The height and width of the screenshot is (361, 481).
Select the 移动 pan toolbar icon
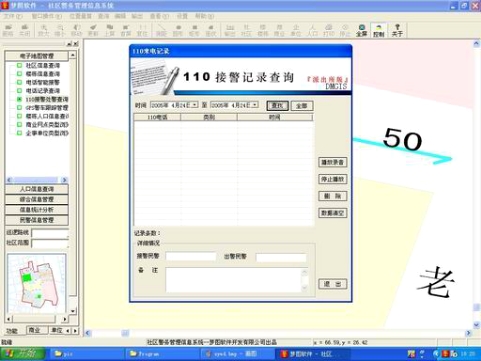[76, 30]
